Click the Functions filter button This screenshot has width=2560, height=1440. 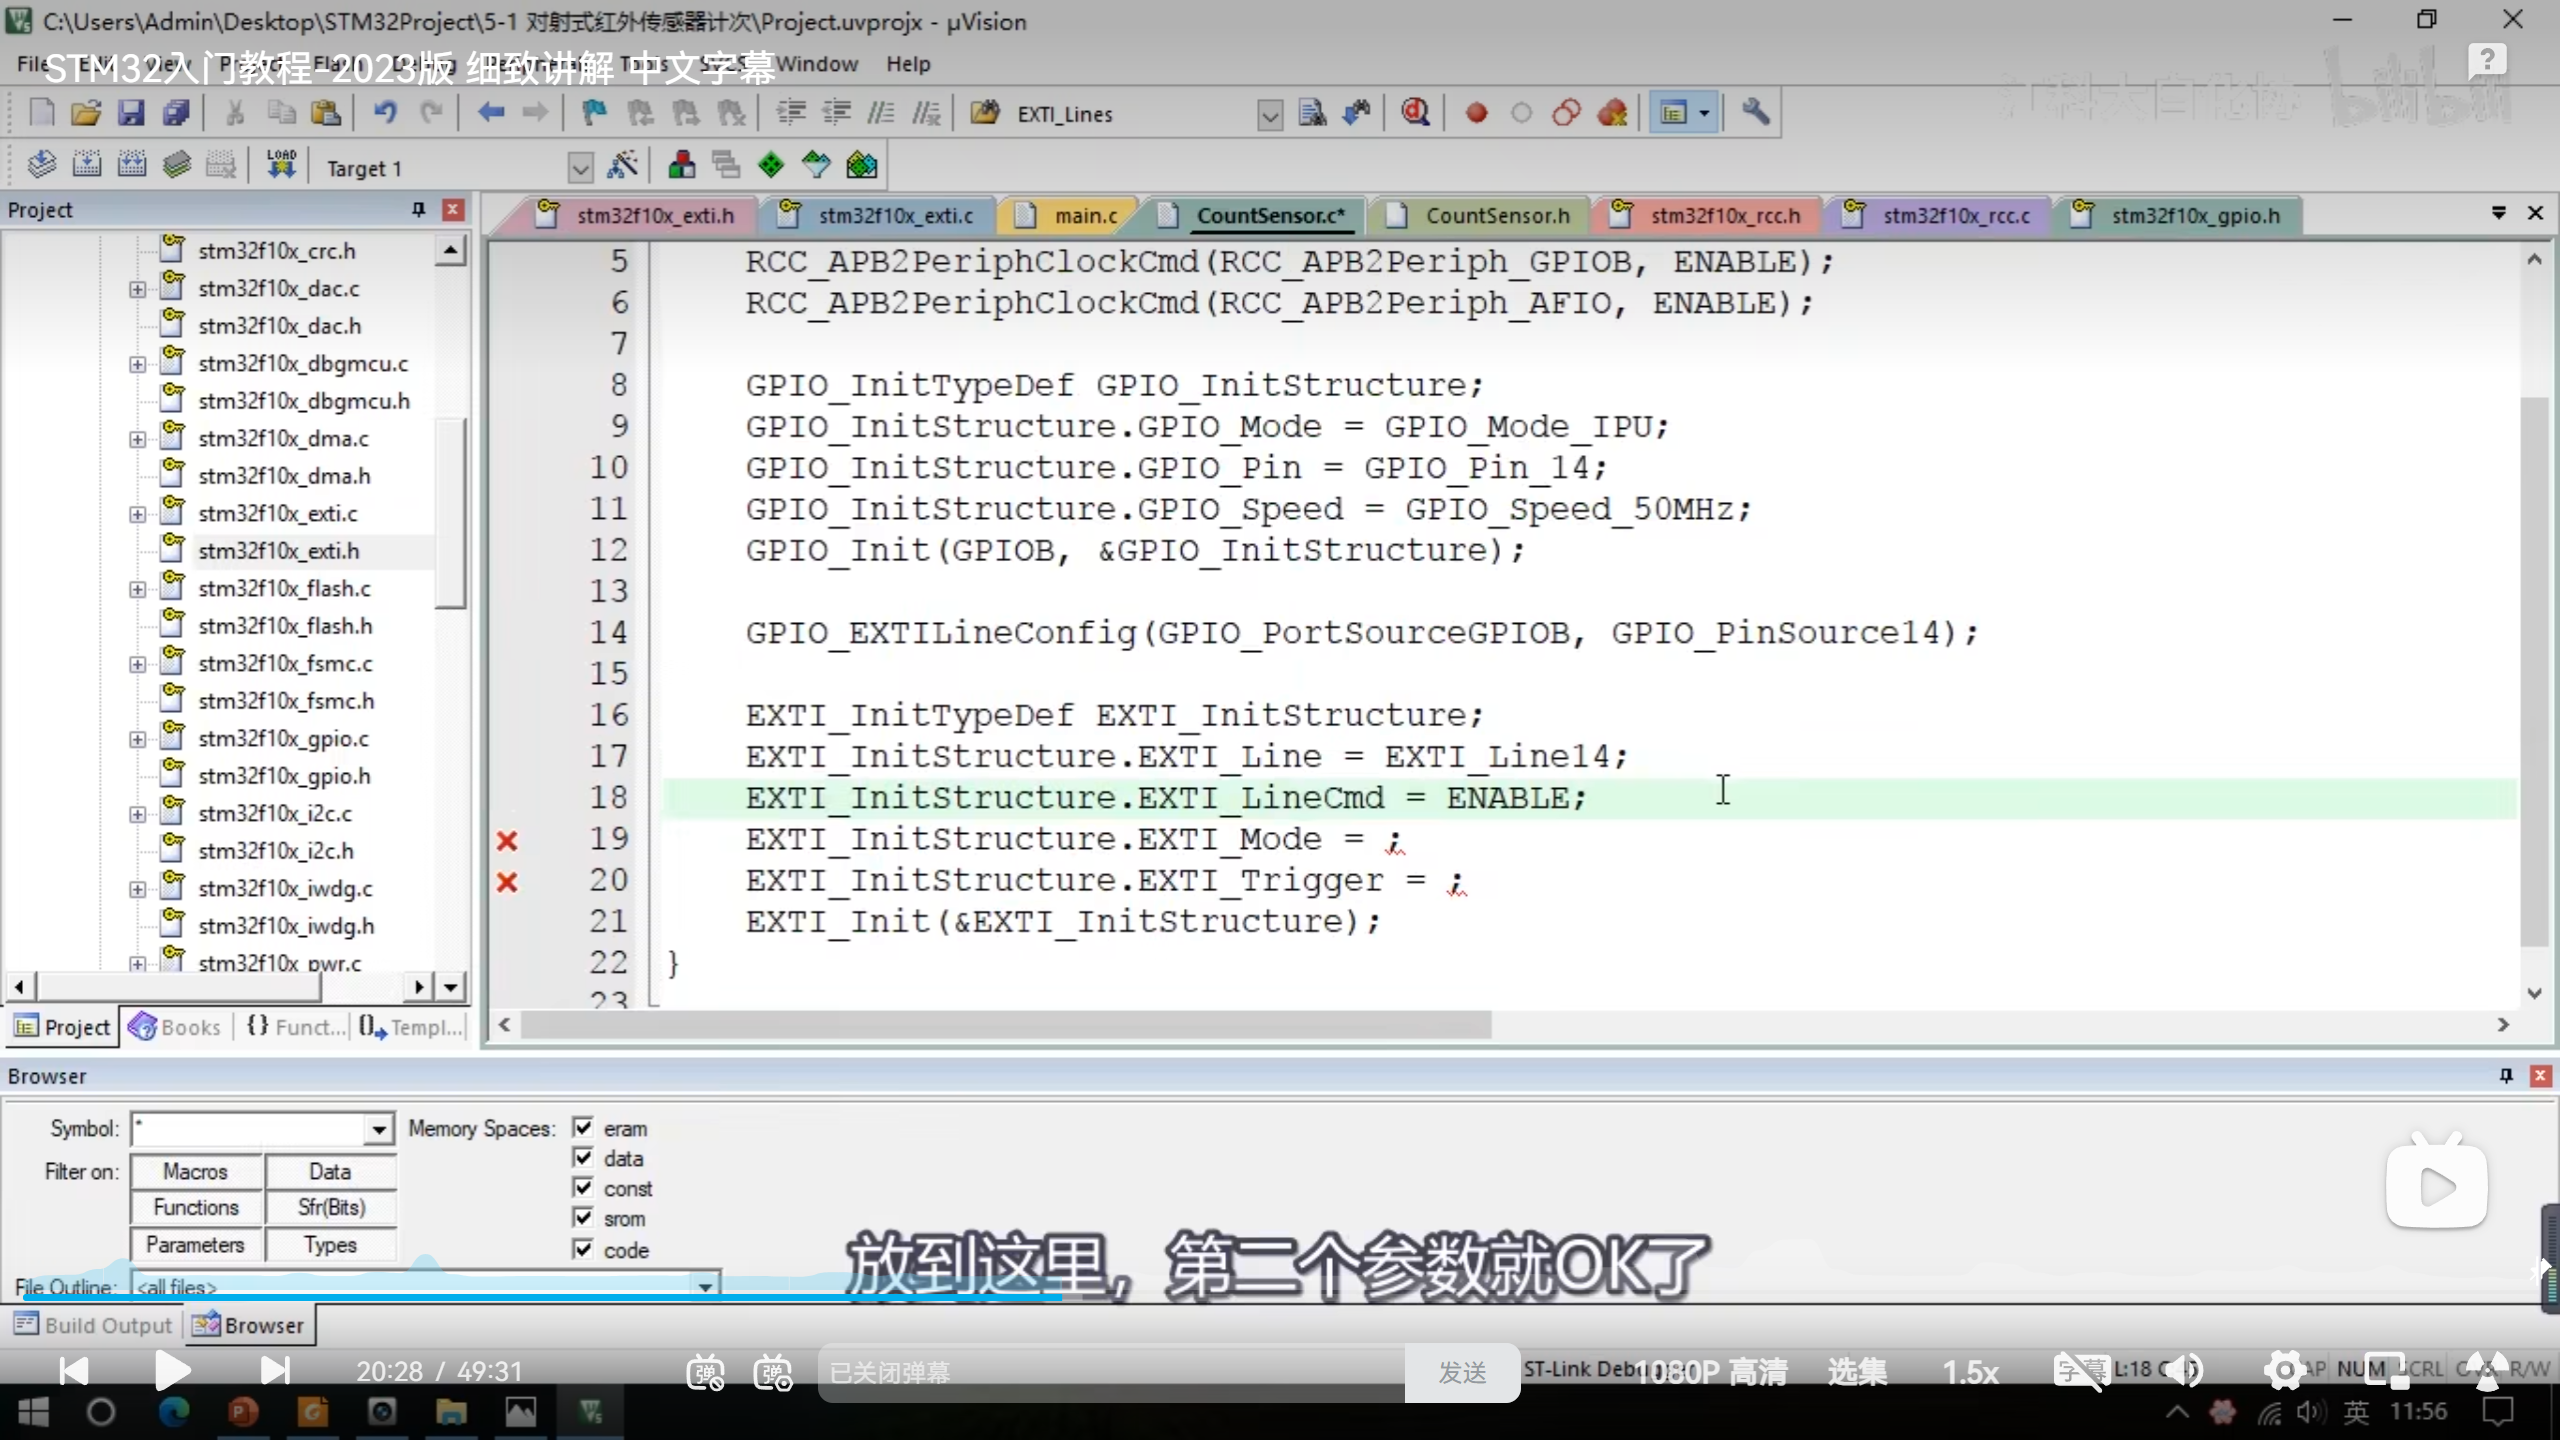point(196,1208)
